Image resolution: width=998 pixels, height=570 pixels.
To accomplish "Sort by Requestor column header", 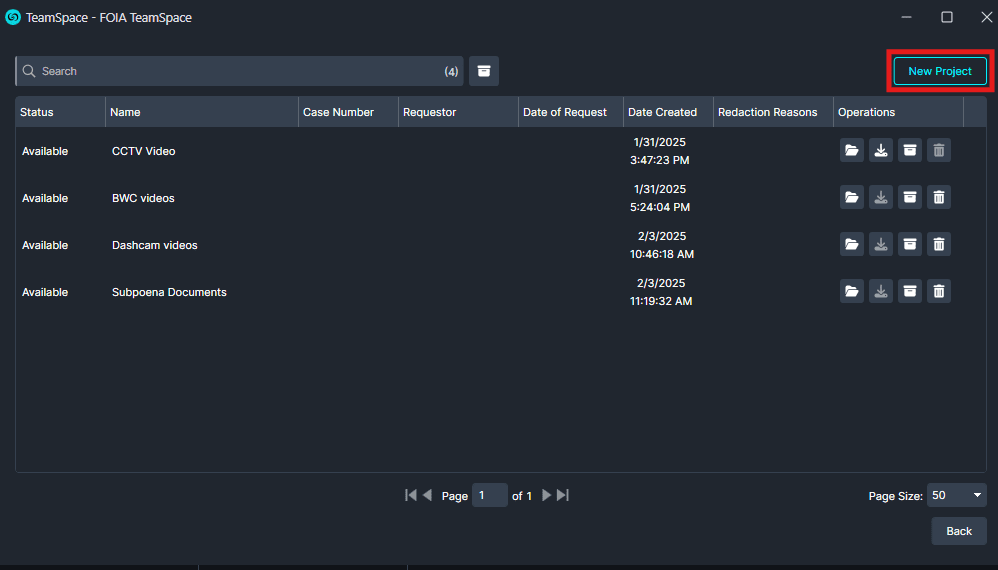I will [x=458, y=112].
